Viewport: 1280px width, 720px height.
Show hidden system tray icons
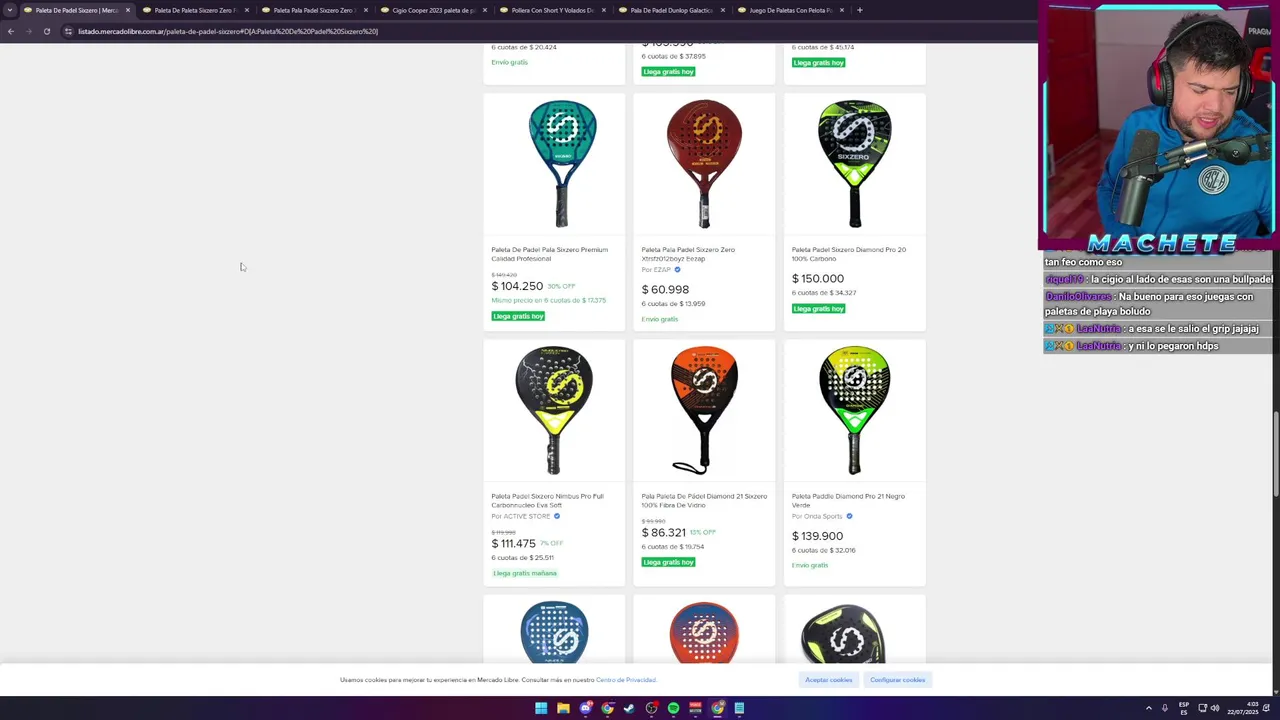click(x=1148, y=708)
